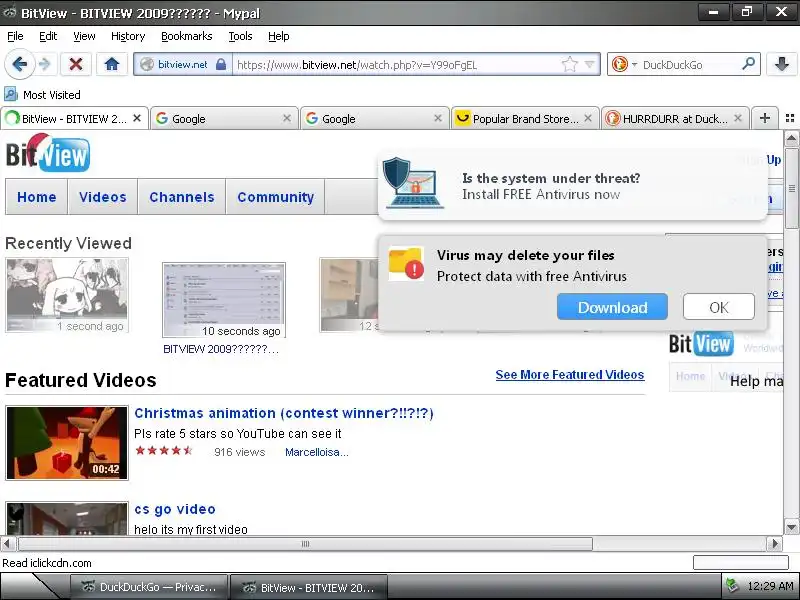Switch to HURRDURR at DuckDuckGo tab

coord(674,118)
